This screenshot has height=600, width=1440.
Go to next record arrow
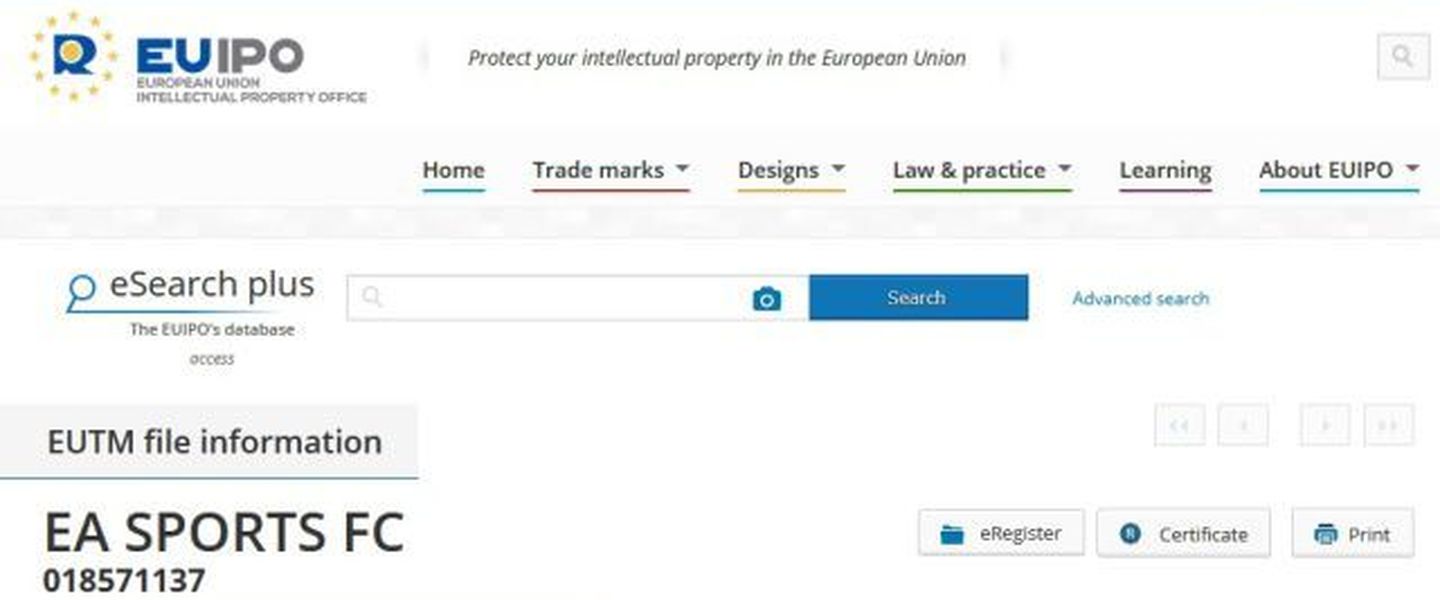click(x=1325, y=425)
